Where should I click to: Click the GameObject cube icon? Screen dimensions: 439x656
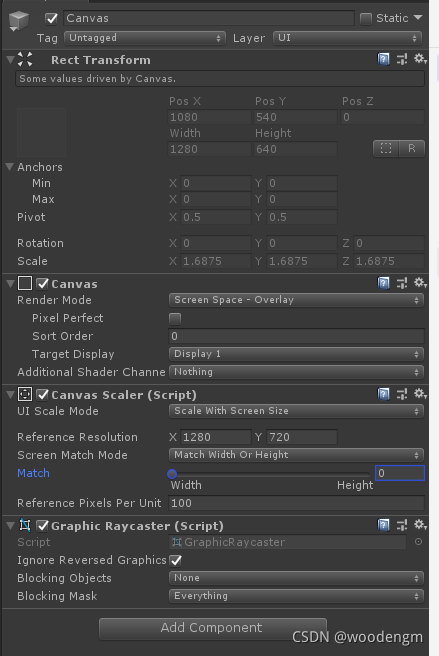point(18,20)
